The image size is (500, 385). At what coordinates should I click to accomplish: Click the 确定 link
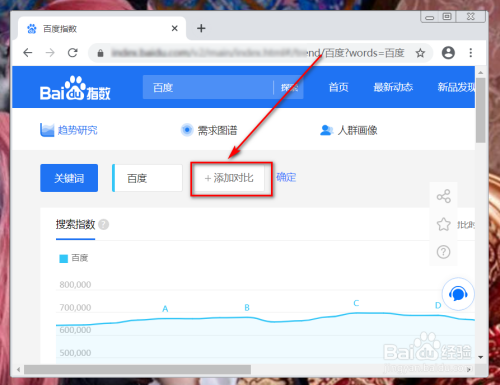pyautogui.click(x=286, y=177)
